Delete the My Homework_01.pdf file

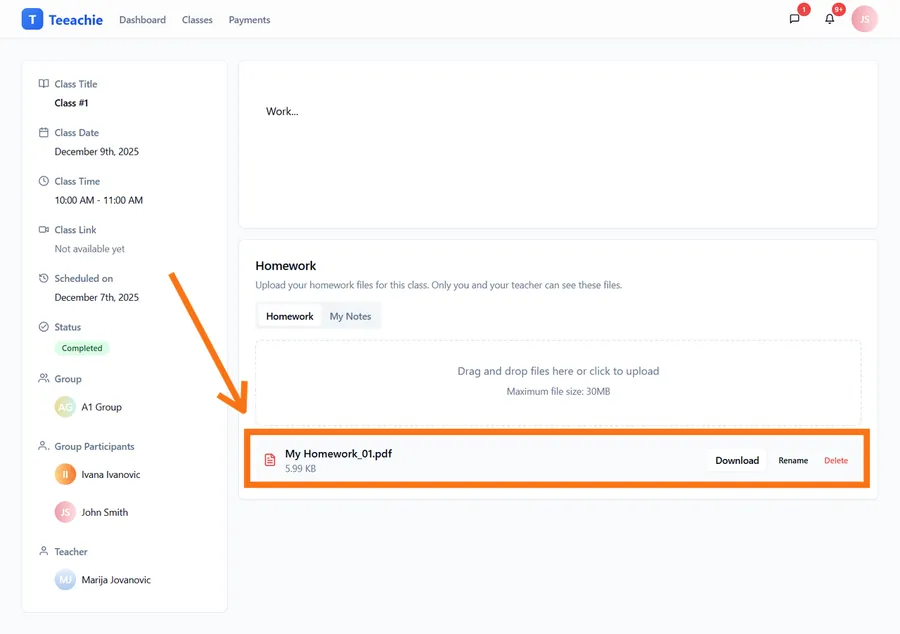(x=836, y=461)
